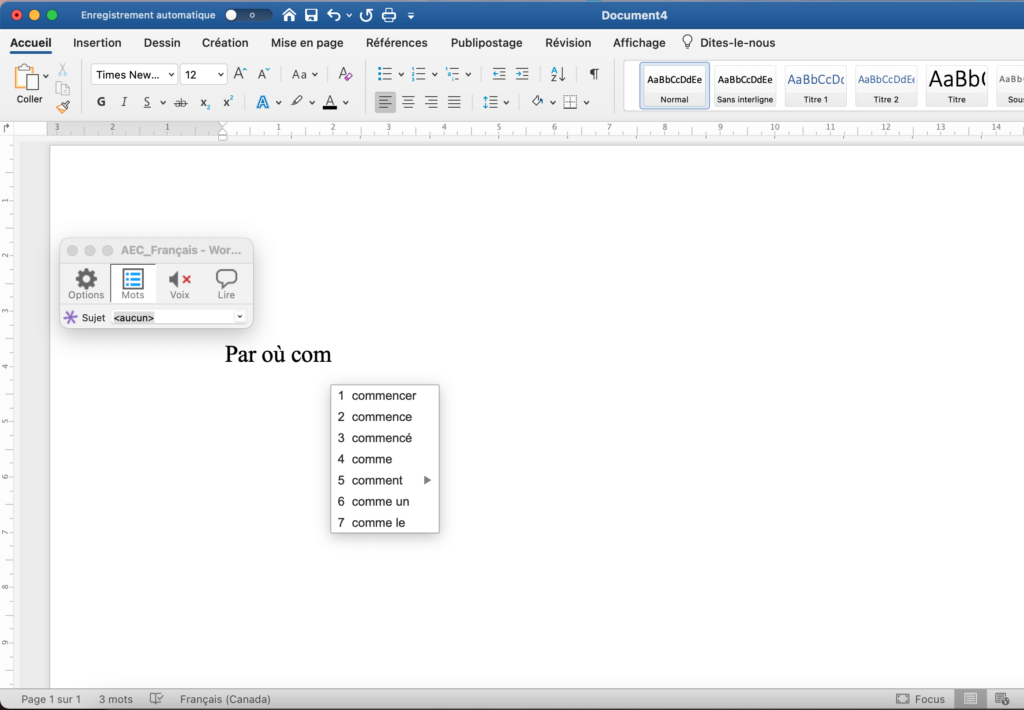Toggle the Enregistrement automatique switch
Viewport: 1024px width, 710px height.
coord(248,16)
